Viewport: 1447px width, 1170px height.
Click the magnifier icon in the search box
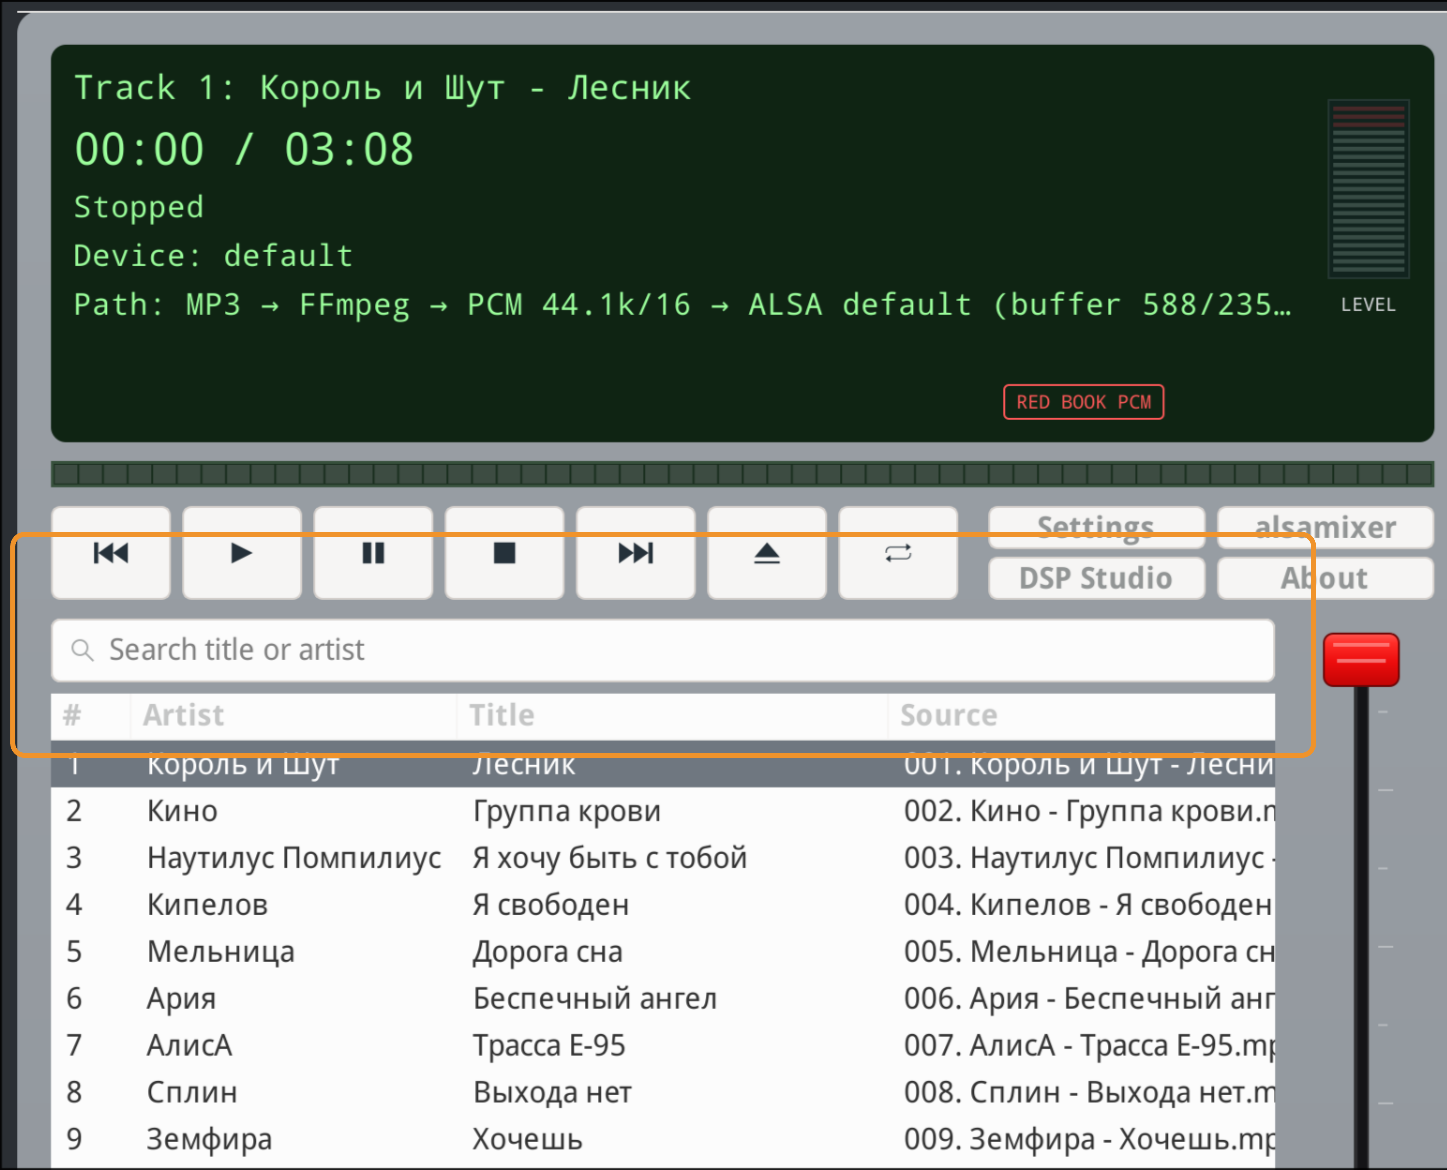[83, 650]
